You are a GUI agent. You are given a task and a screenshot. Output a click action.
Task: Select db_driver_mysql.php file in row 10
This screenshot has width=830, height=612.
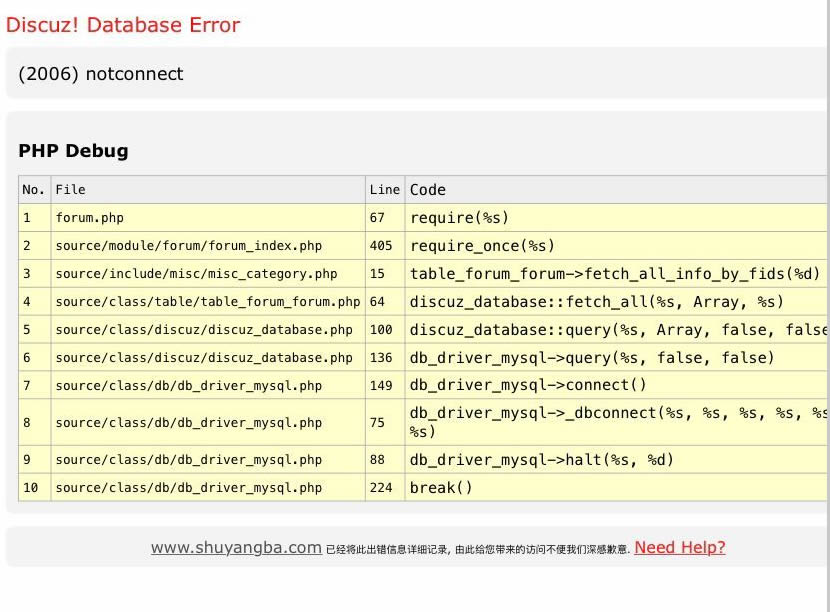[208, 488]
